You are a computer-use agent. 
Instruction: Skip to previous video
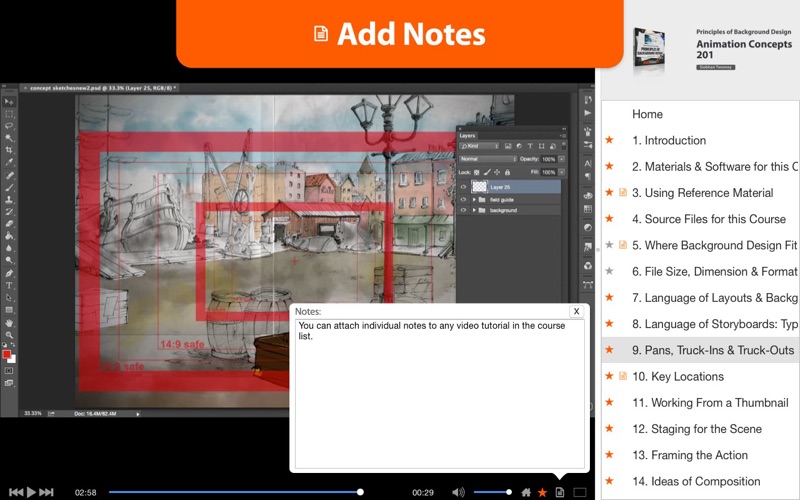click(x=16, y=492)
